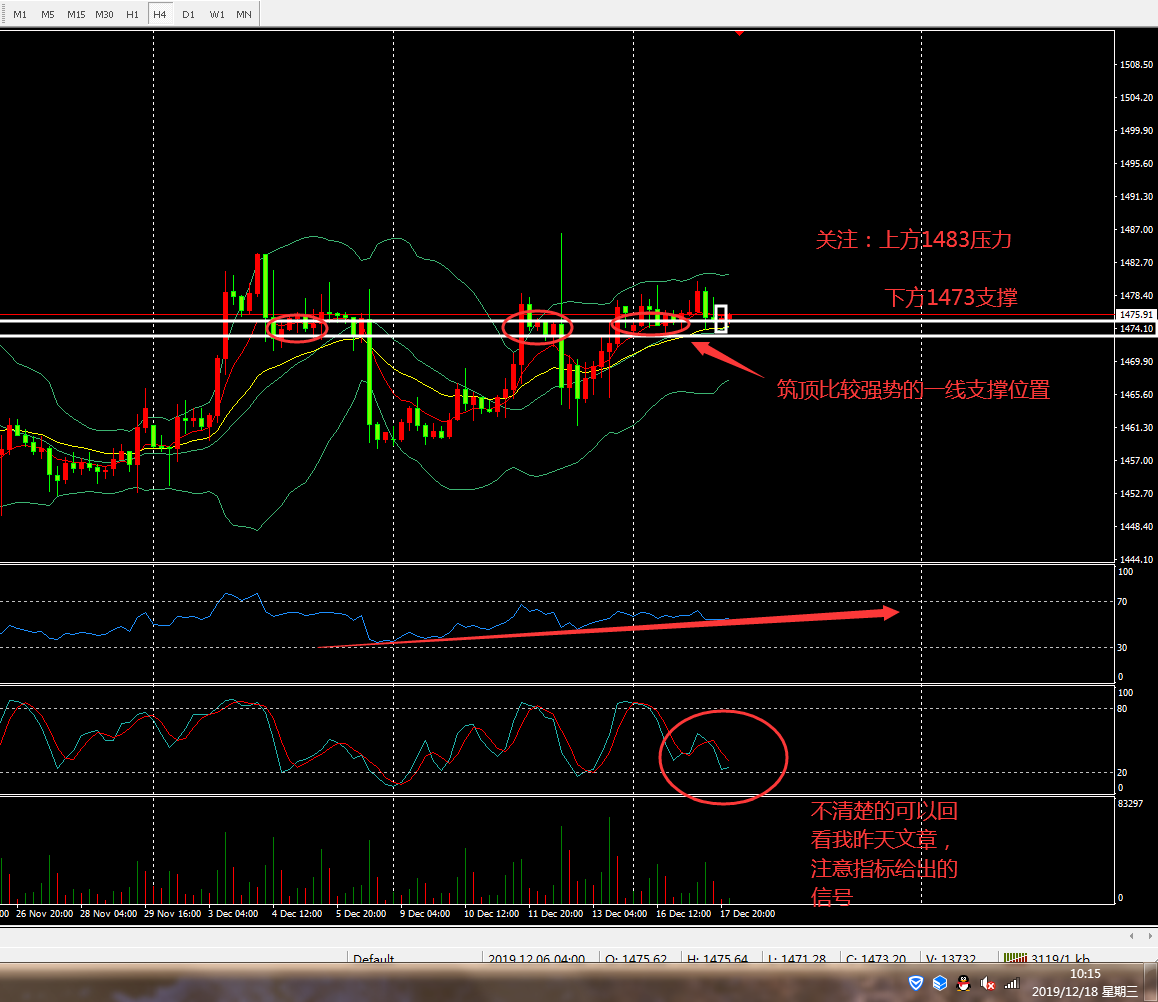Click the Default profile in status bar
Image resolution: width=1158 pixels, height=1002 pixels.
(x=374, y=958)
